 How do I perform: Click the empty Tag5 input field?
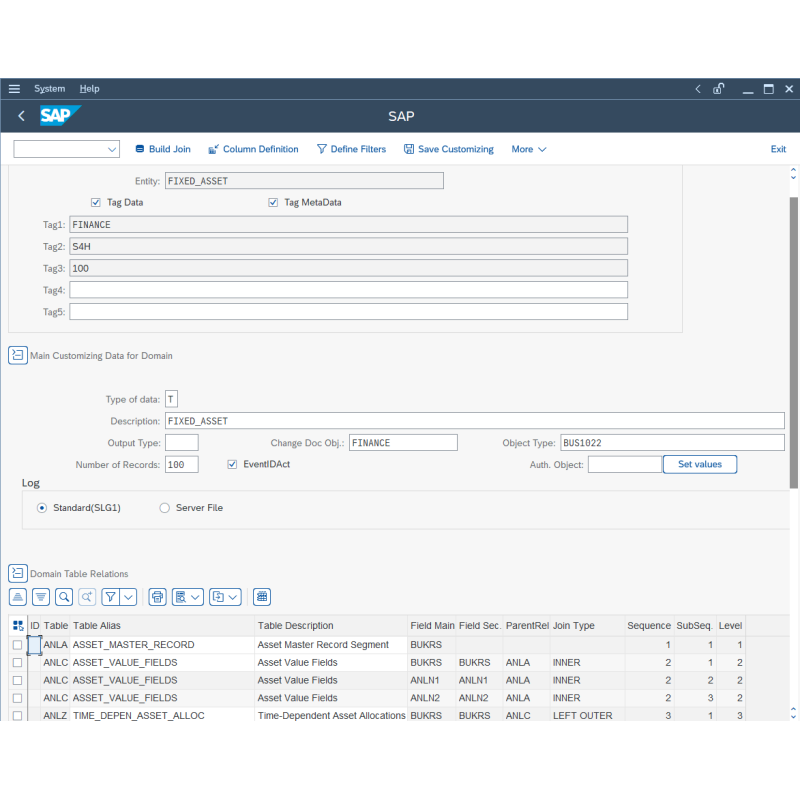pyautogui.click(x=348, y=312)
